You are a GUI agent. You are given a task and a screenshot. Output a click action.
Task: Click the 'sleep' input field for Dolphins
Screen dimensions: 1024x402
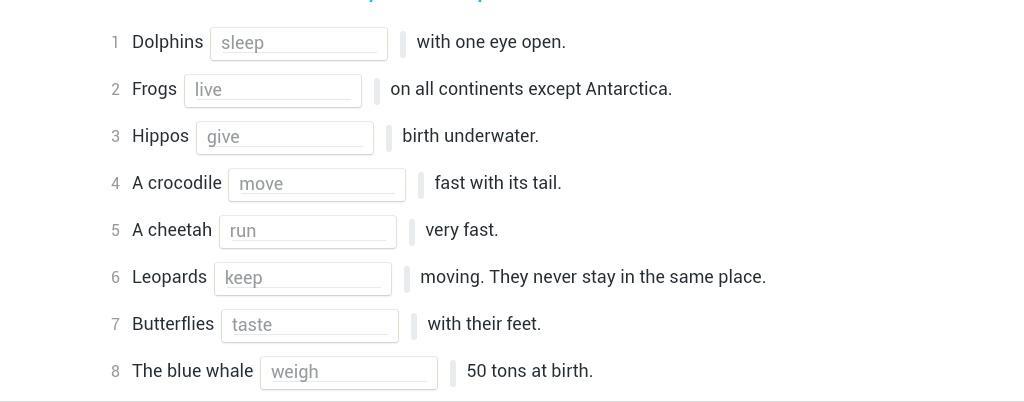coord(298,43)
